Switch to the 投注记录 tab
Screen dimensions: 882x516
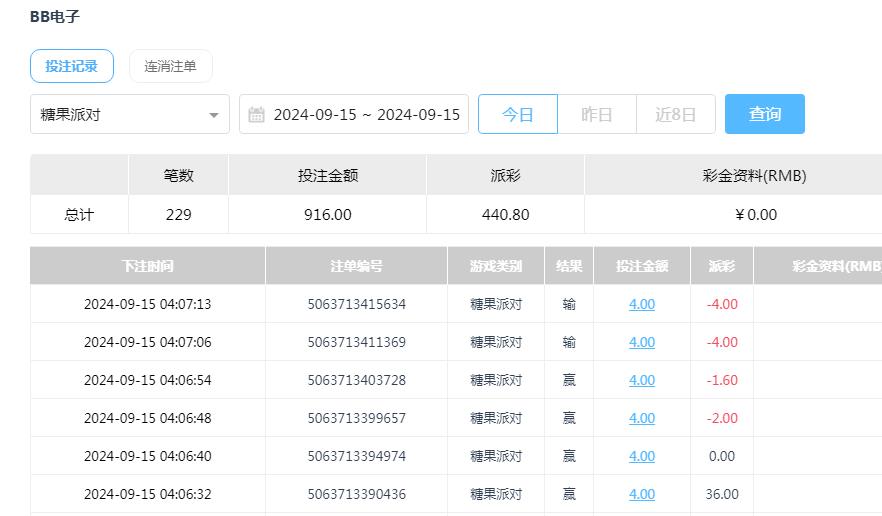(71, 66)
